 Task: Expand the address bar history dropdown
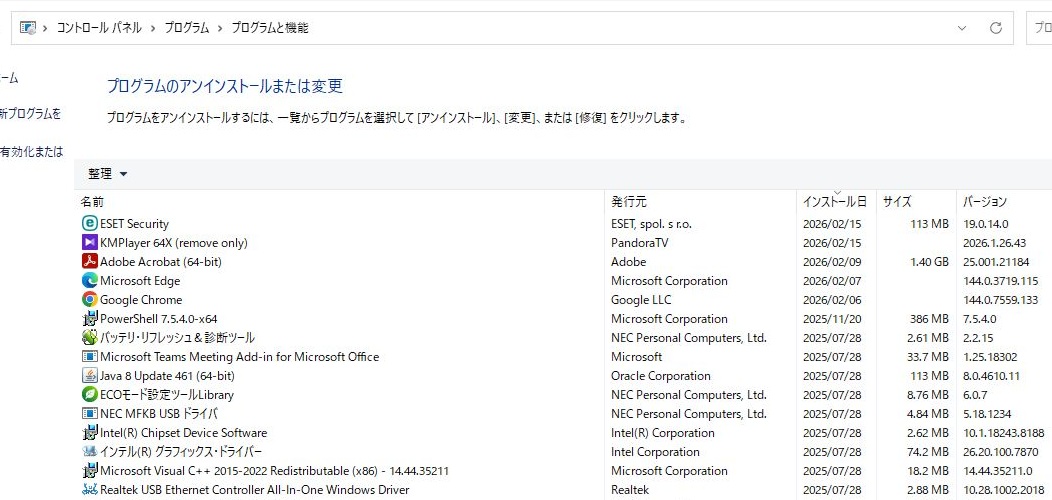pos(962,28)
